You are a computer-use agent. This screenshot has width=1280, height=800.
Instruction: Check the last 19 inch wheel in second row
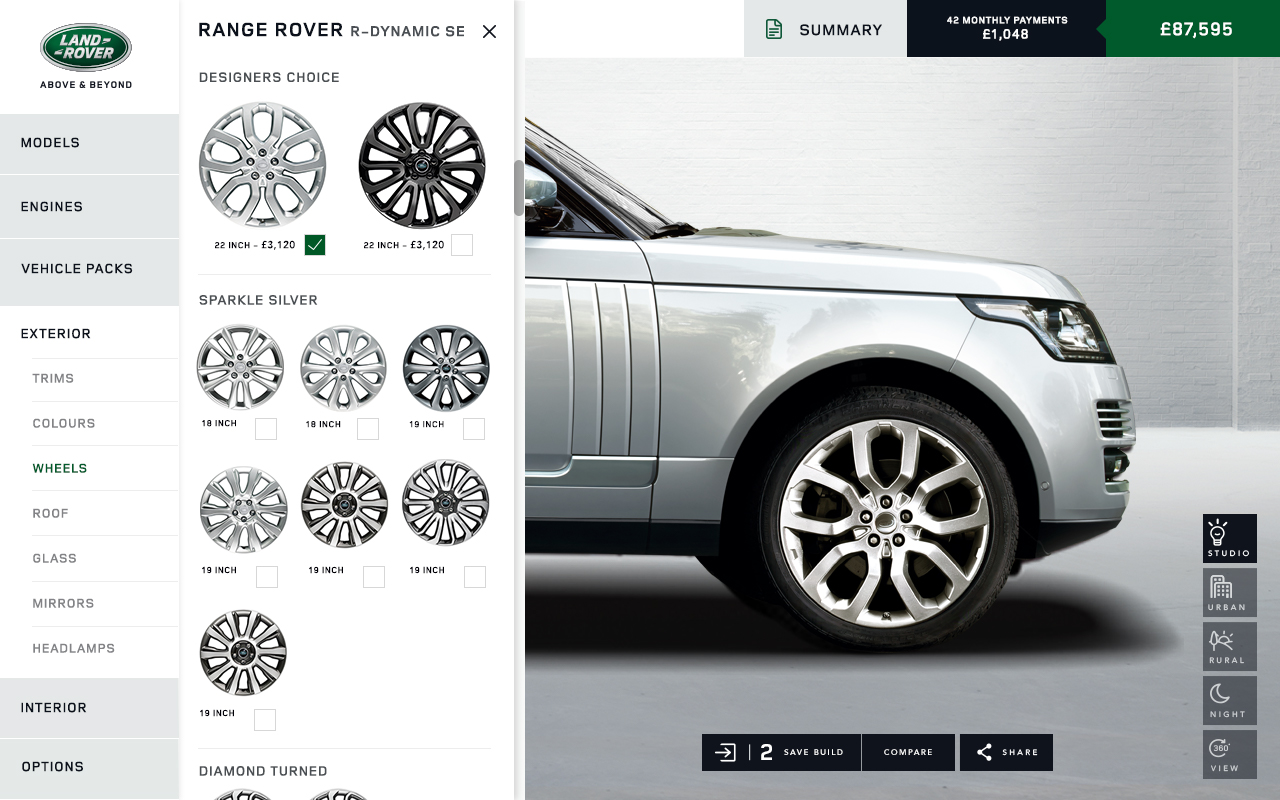click(x=475, y=577)
